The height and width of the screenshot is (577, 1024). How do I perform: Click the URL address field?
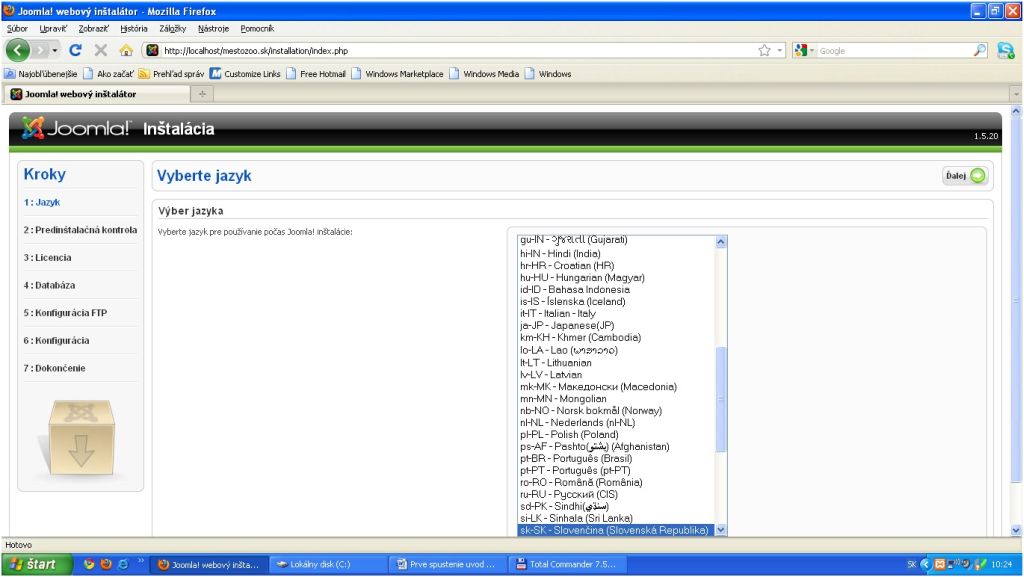coord(457,50)
